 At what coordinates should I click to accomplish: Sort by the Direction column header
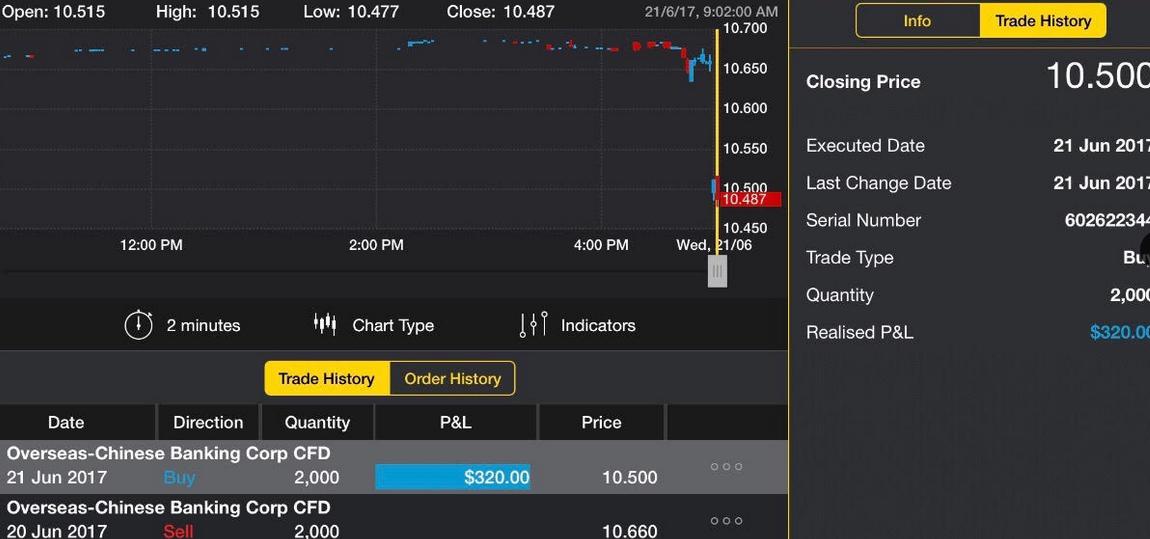(208, 422)
